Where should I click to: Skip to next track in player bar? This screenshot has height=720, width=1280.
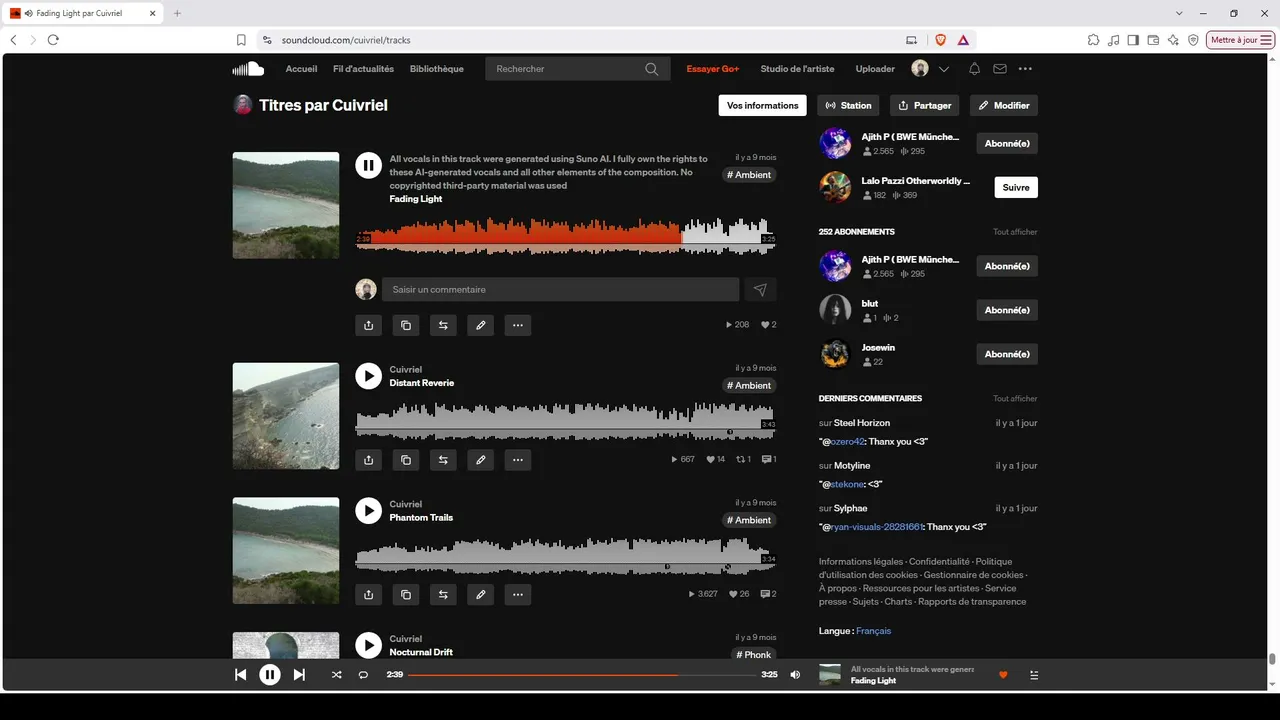pyautogui.click(x=299, y=675)
